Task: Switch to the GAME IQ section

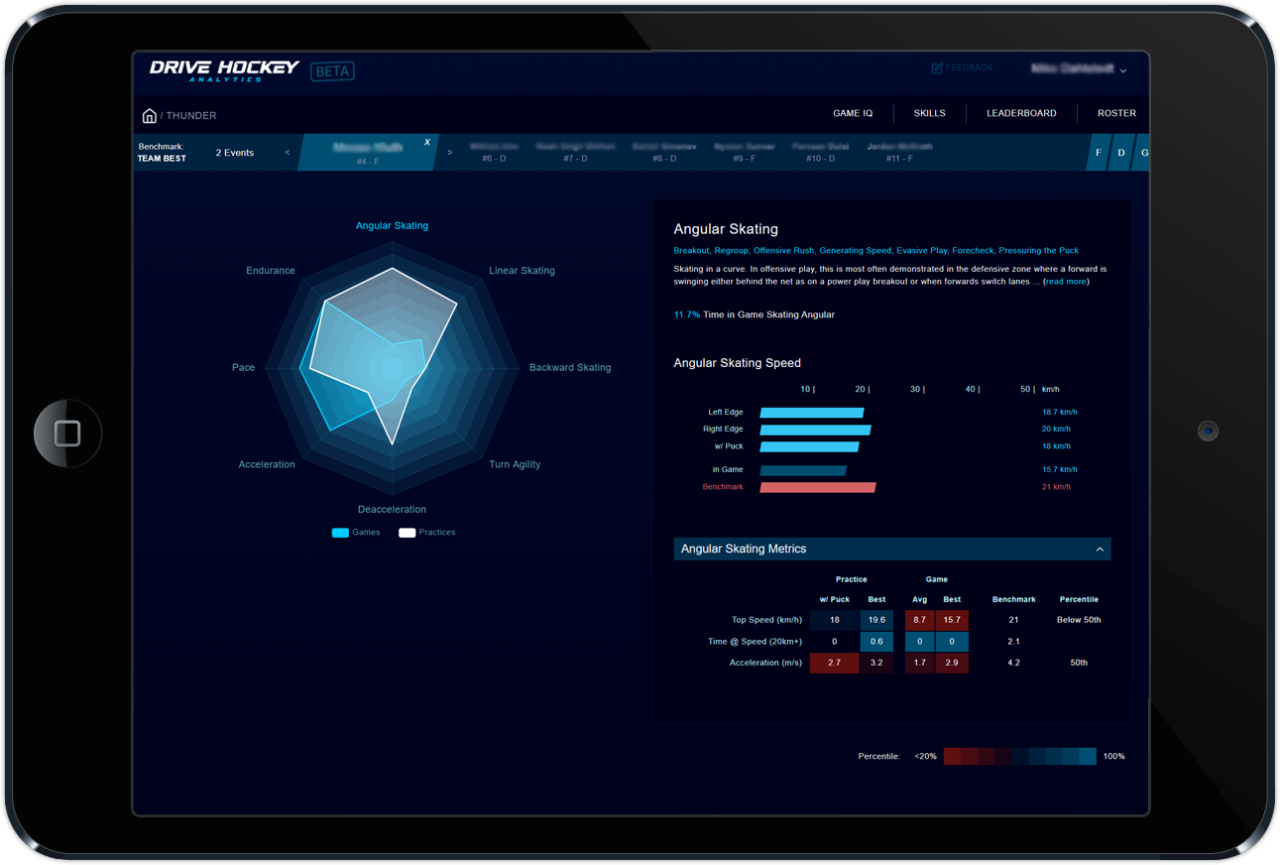Action: pos(852,113)
